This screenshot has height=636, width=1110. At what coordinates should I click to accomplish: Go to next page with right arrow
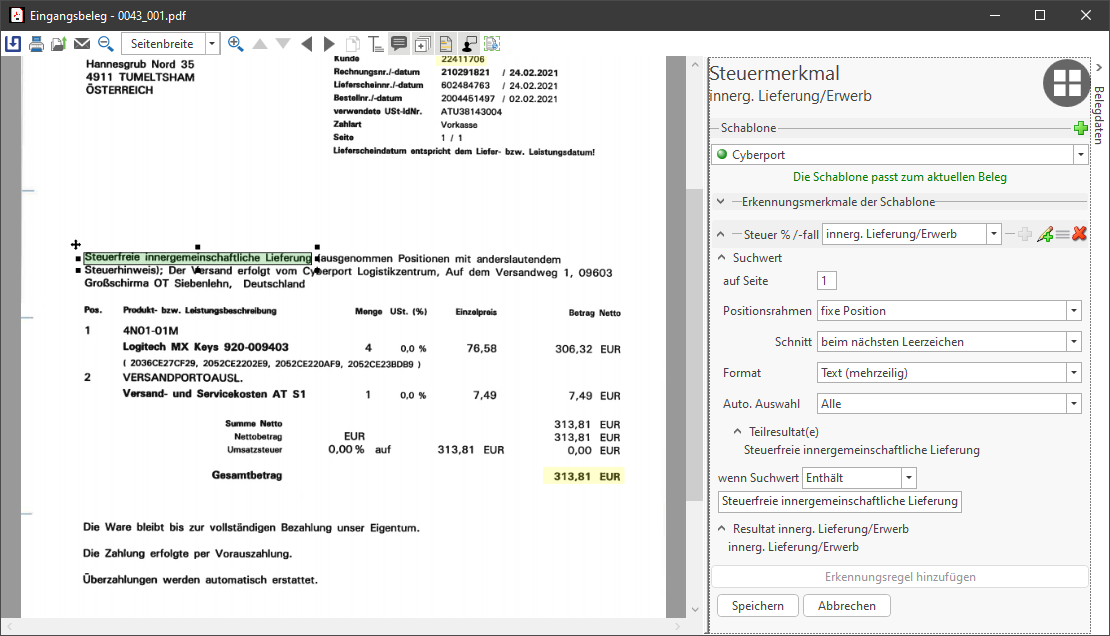pyautogui.click(x=329, y=44)
